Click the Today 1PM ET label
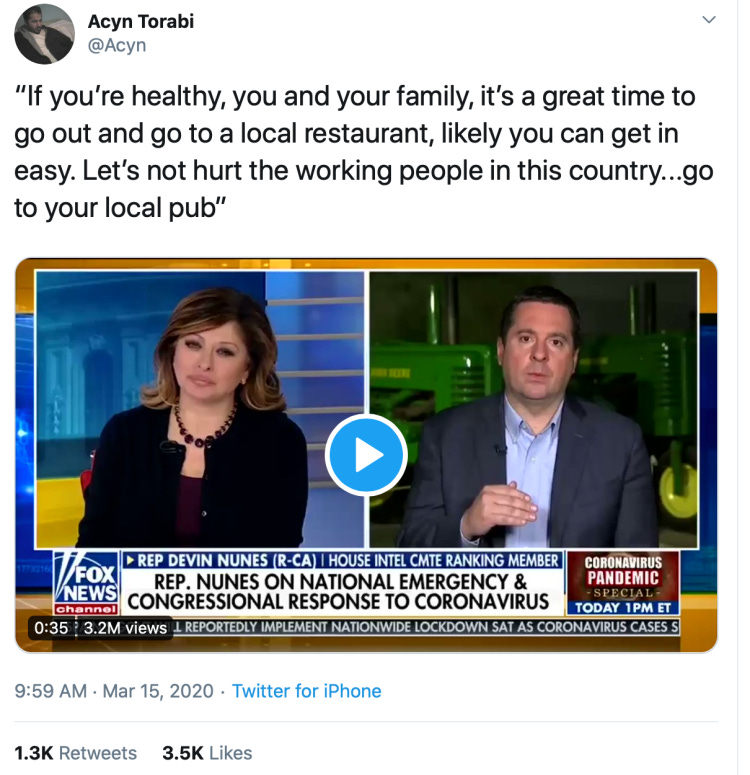 coord(623,607)
